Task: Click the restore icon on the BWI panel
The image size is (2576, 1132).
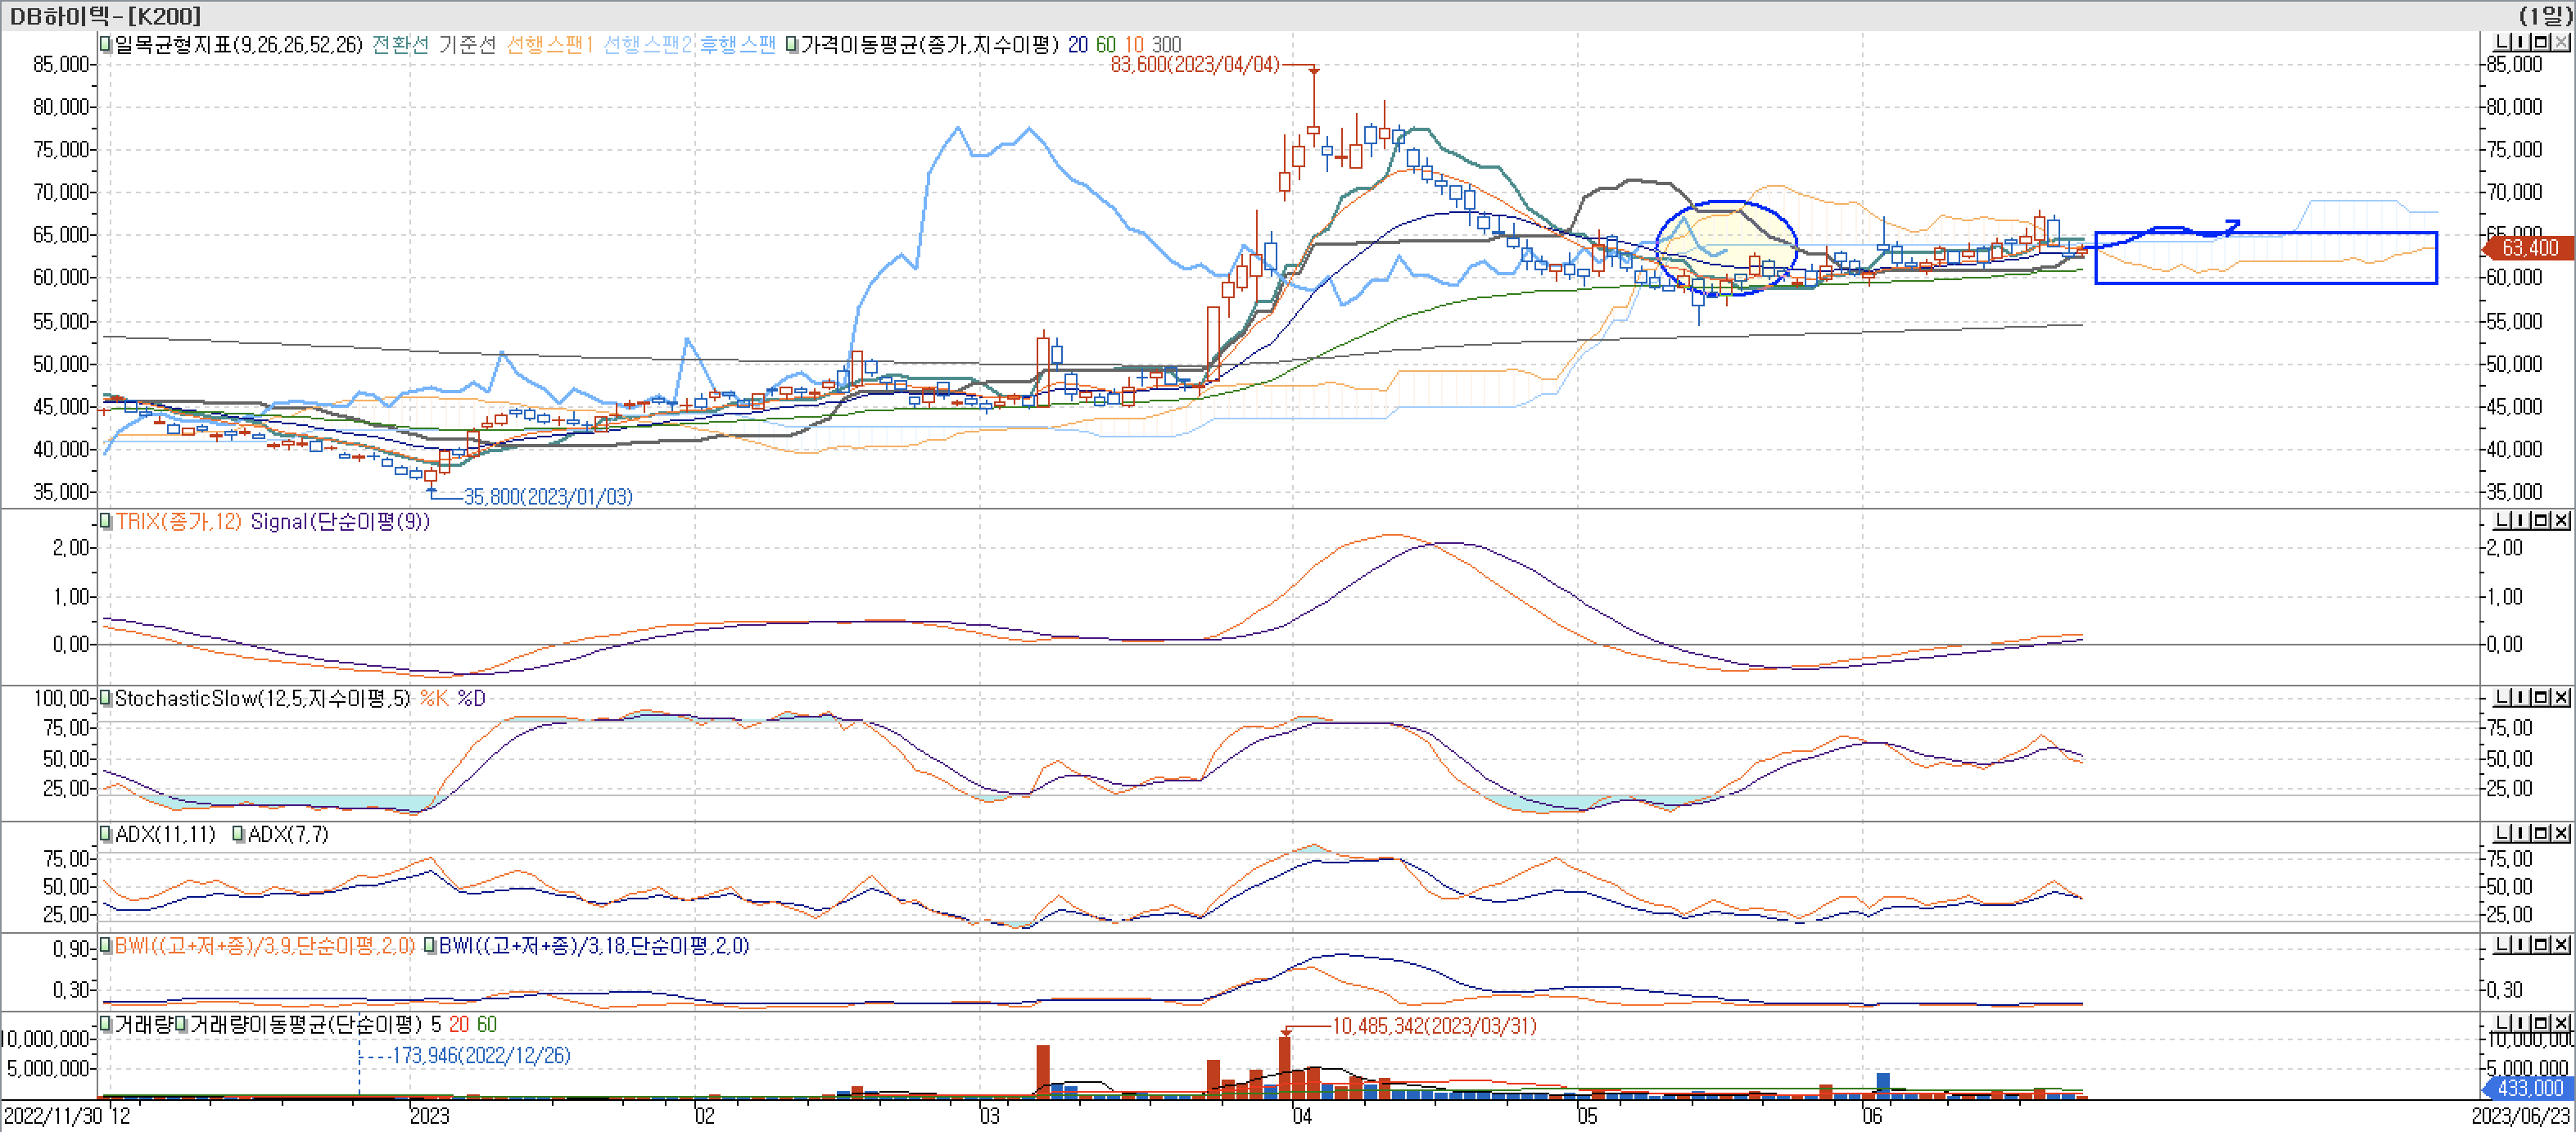Action: point(2539,947)
